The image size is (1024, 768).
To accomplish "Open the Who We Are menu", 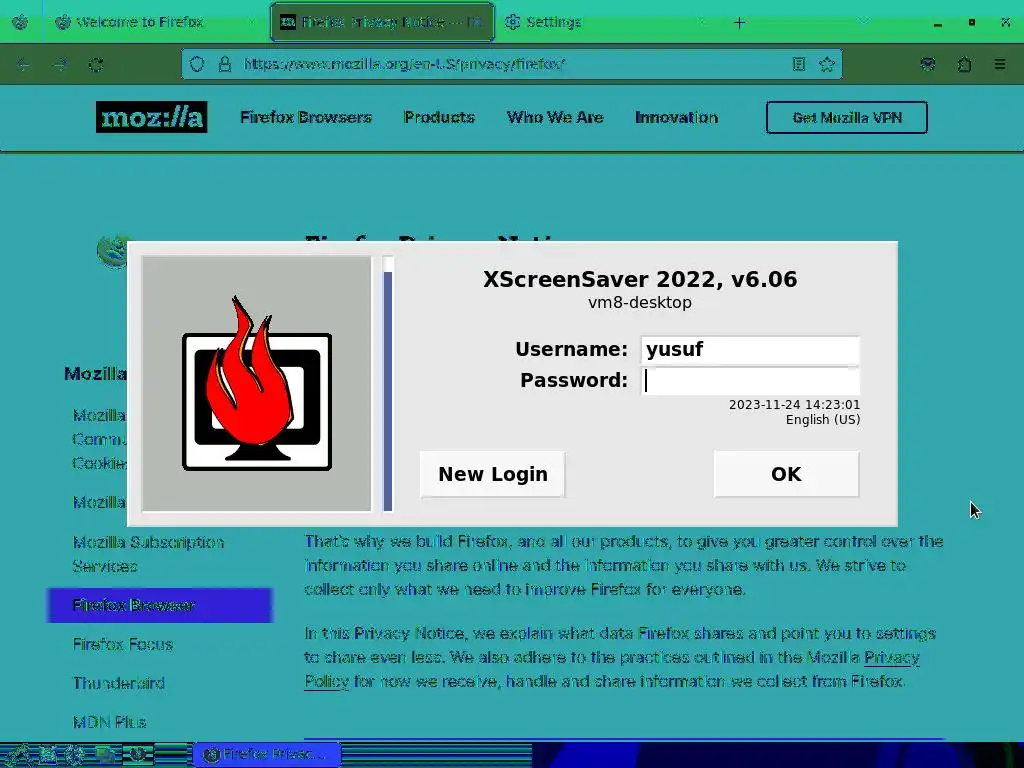I will [x=555, y=118].
